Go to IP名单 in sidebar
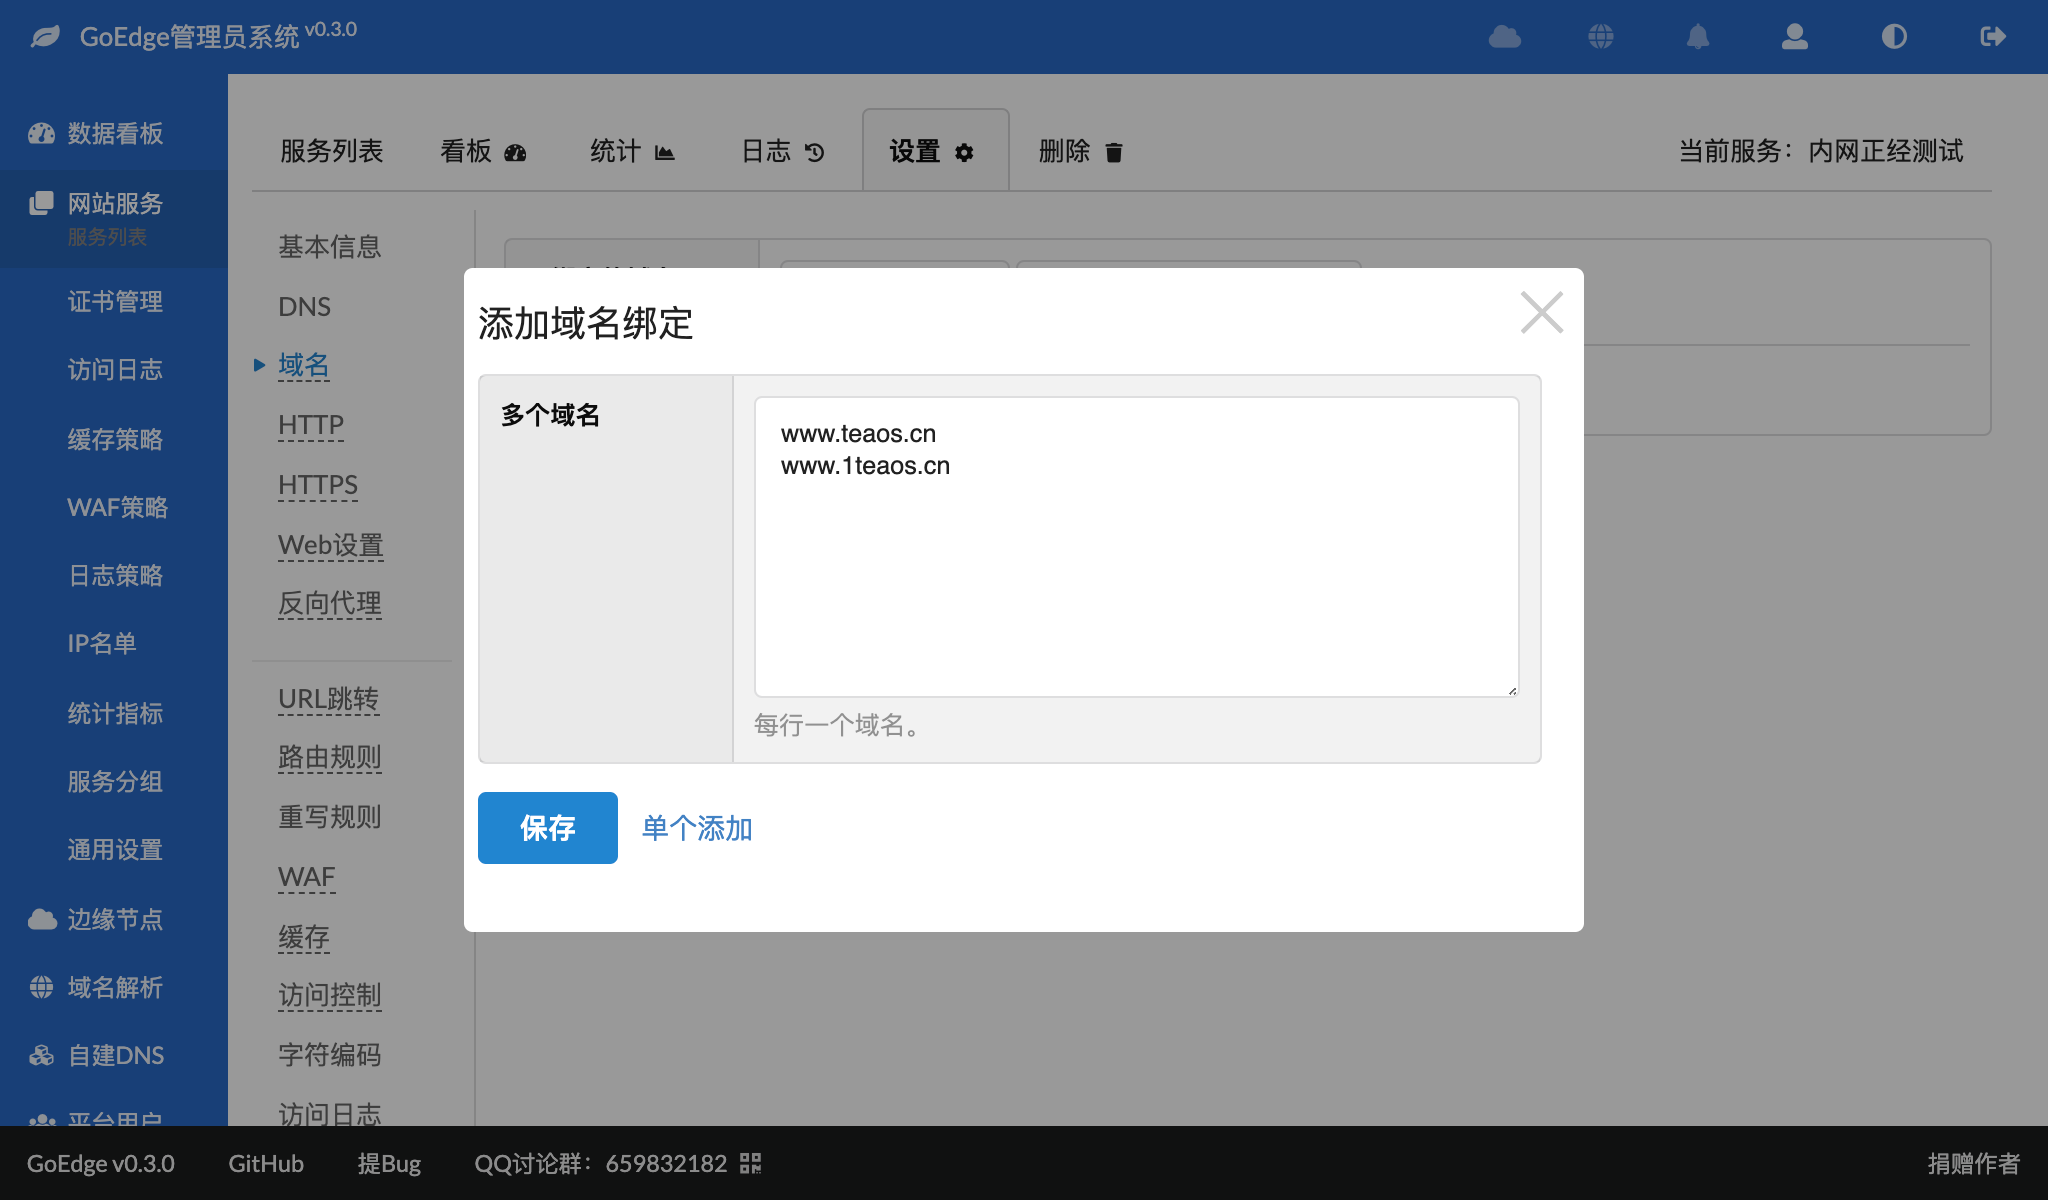 (102, 644)
